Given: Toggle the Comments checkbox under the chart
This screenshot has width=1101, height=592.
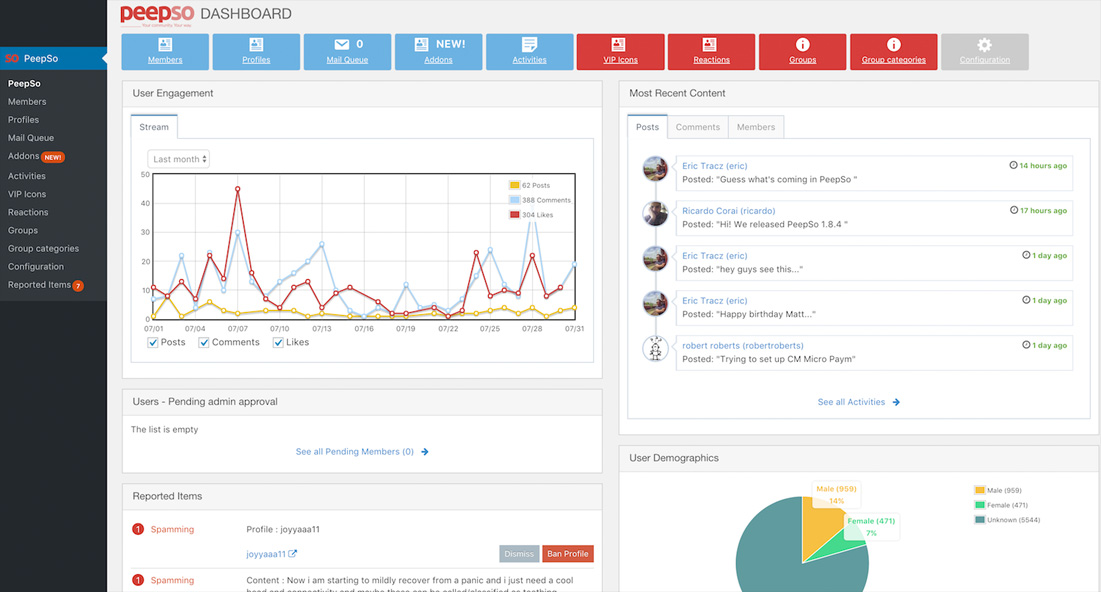Looking at the screenshot, I should [204, 342].
